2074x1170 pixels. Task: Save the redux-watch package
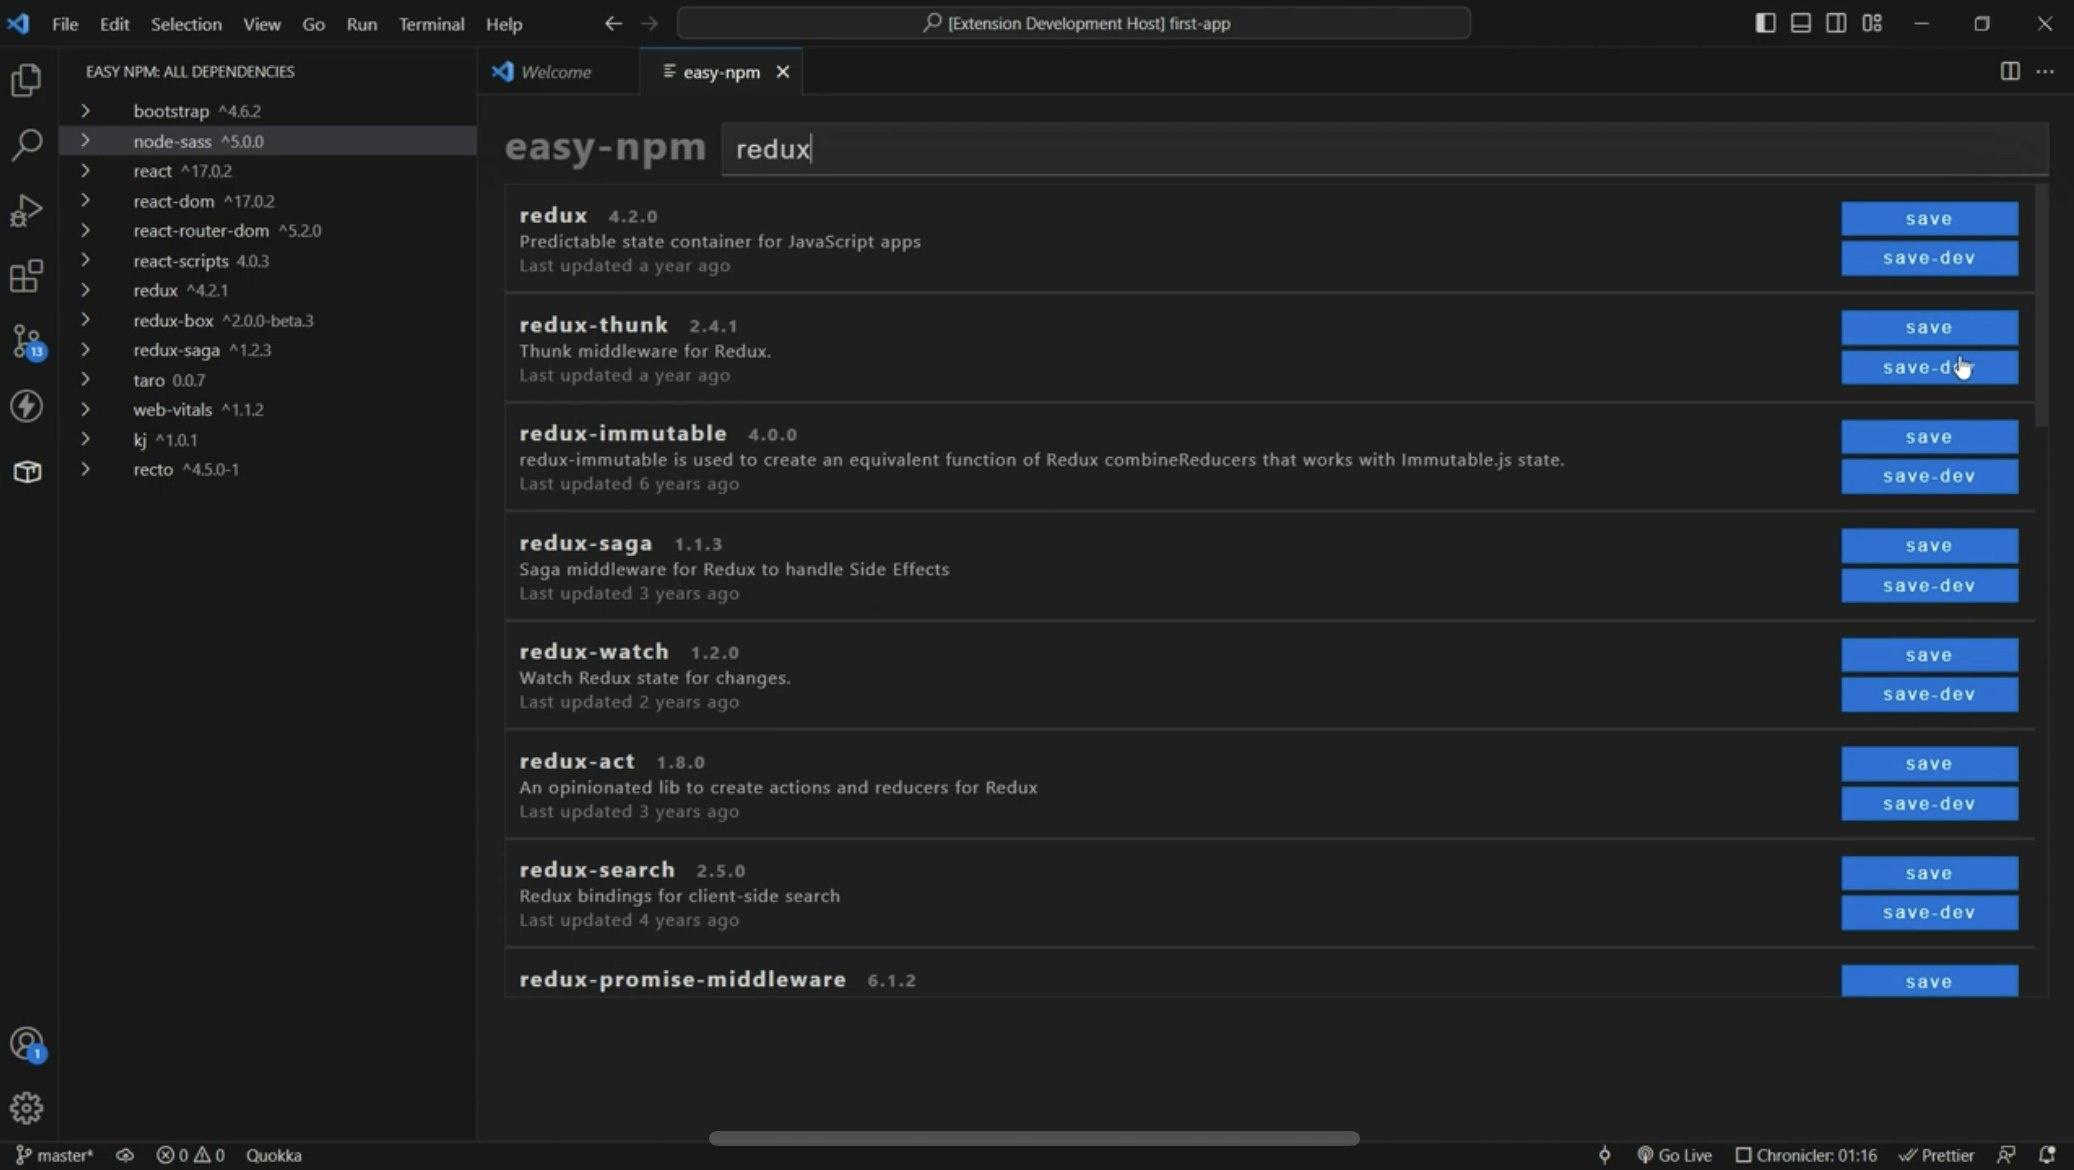(x=1929, y=655)
